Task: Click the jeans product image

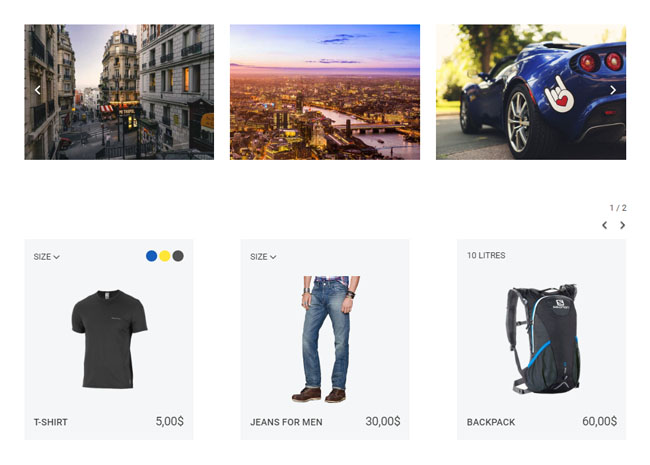Action: point(325,339)
